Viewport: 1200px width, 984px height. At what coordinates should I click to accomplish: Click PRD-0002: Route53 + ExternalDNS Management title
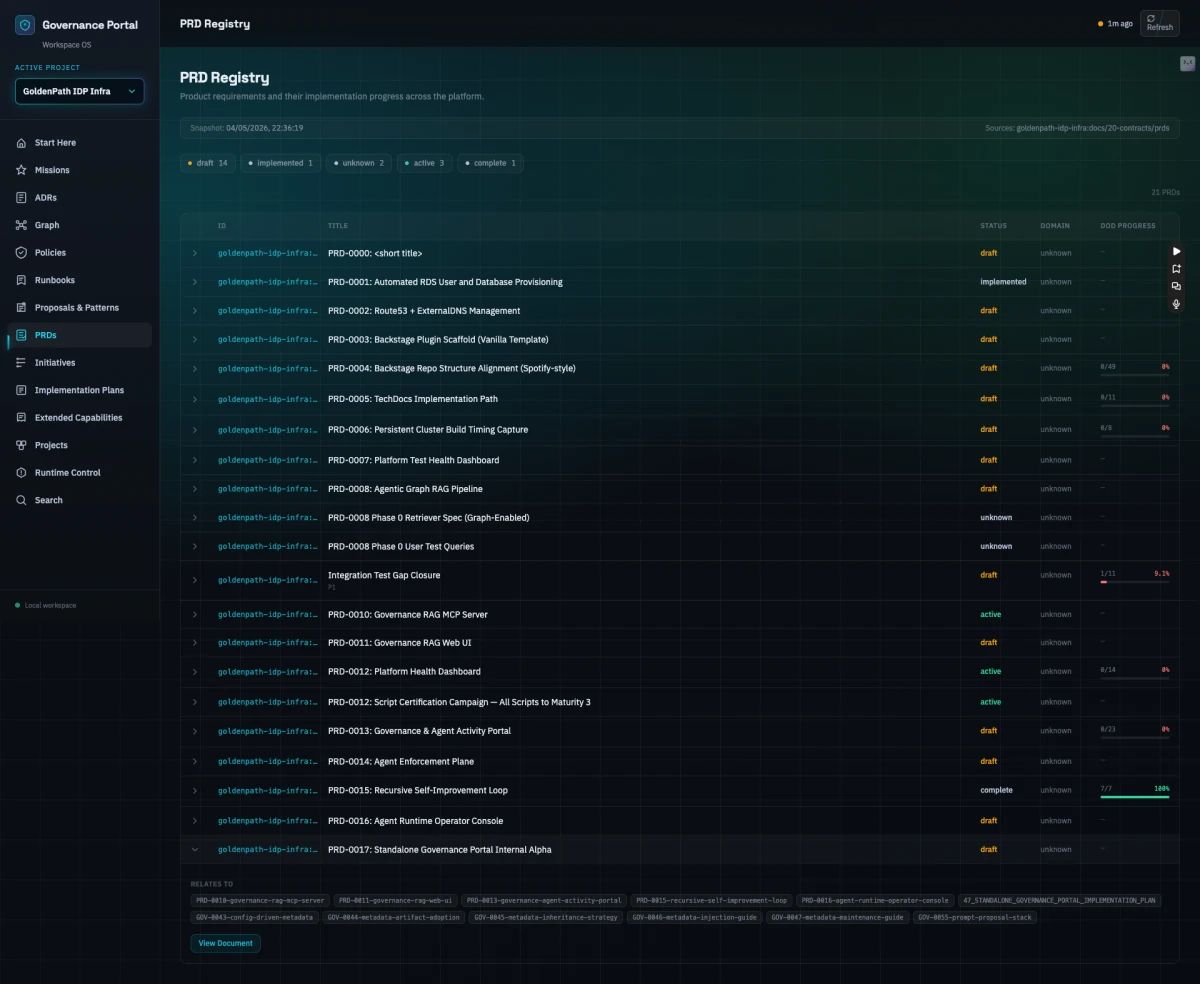click(424, 311)
